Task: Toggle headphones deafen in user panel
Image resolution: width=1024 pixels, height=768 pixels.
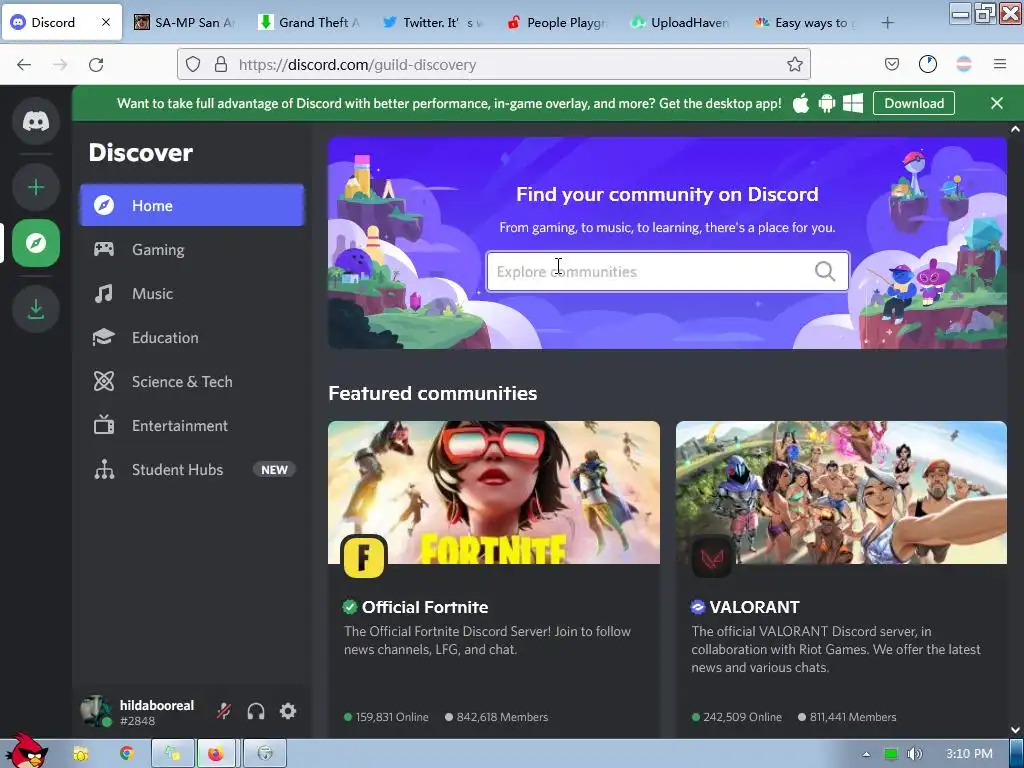Action: pyautogui.click(x=256, y=711)
